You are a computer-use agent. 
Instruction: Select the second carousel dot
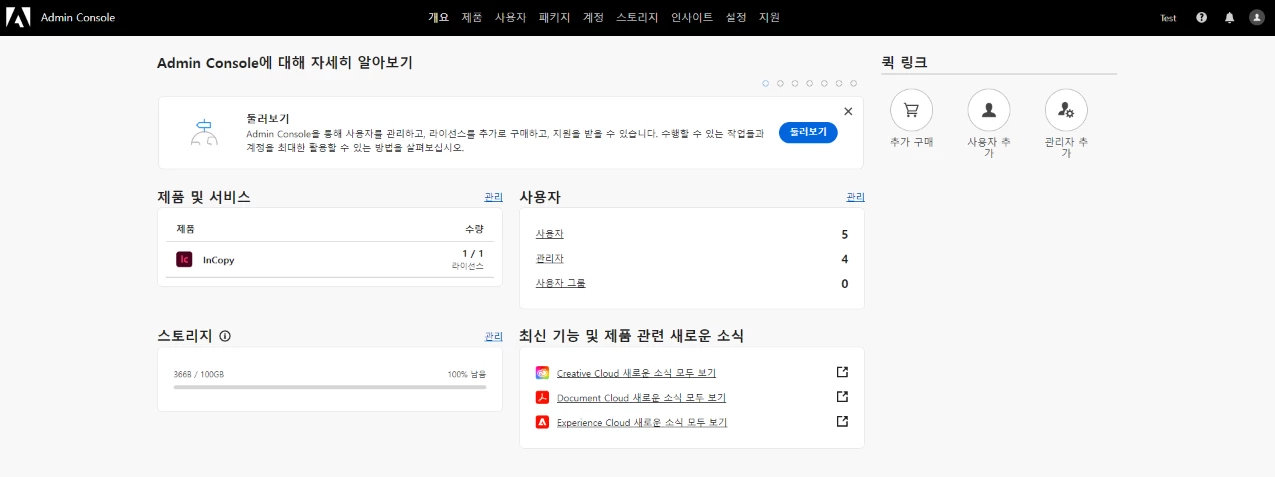(x=780, y=84)
